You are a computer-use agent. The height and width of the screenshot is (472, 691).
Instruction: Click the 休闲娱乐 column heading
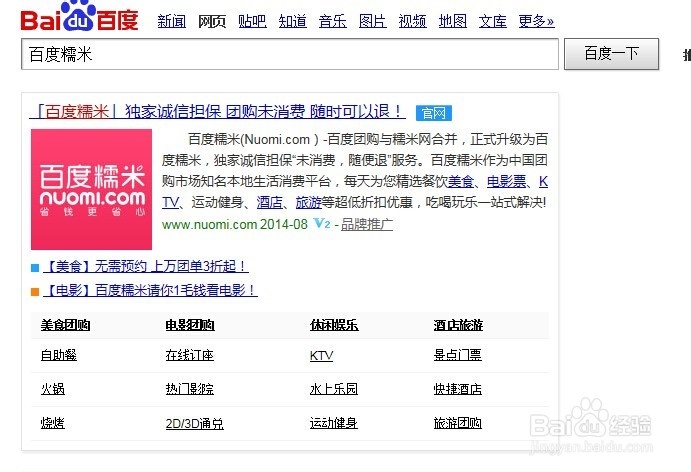(334, 325)
